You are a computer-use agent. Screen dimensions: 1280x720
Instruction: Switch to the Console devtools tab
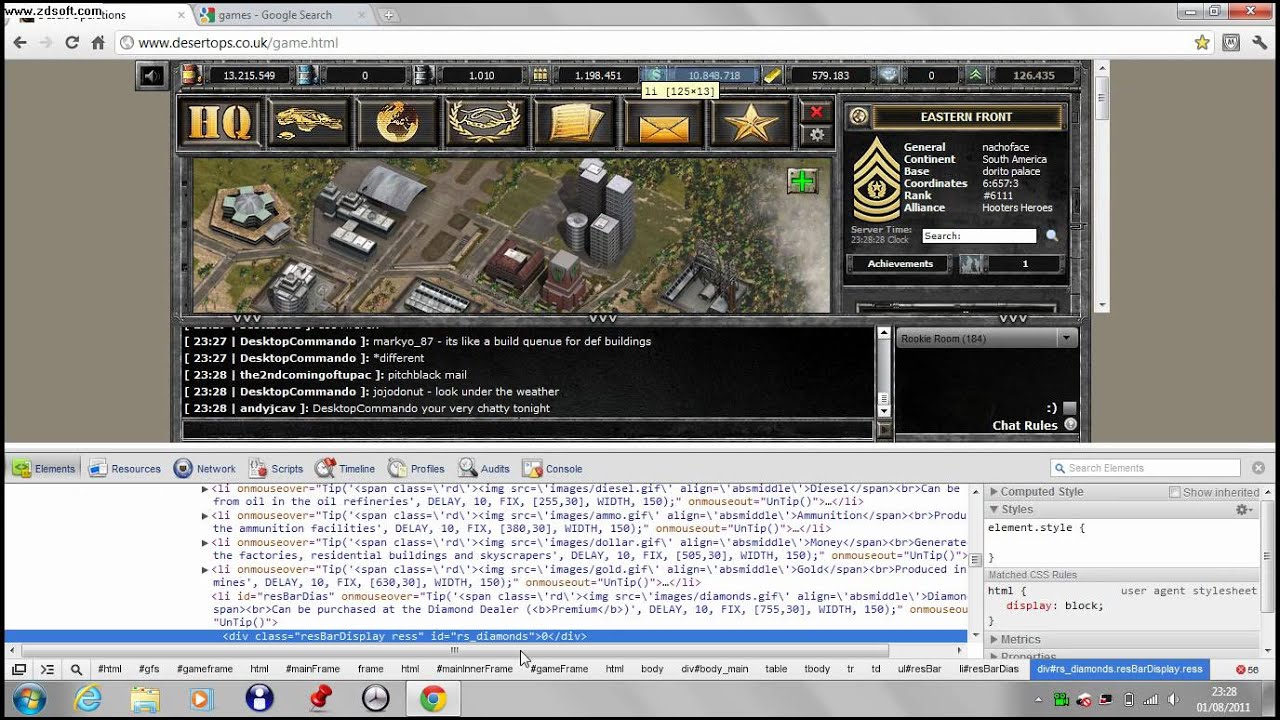(x=552, y=468)
